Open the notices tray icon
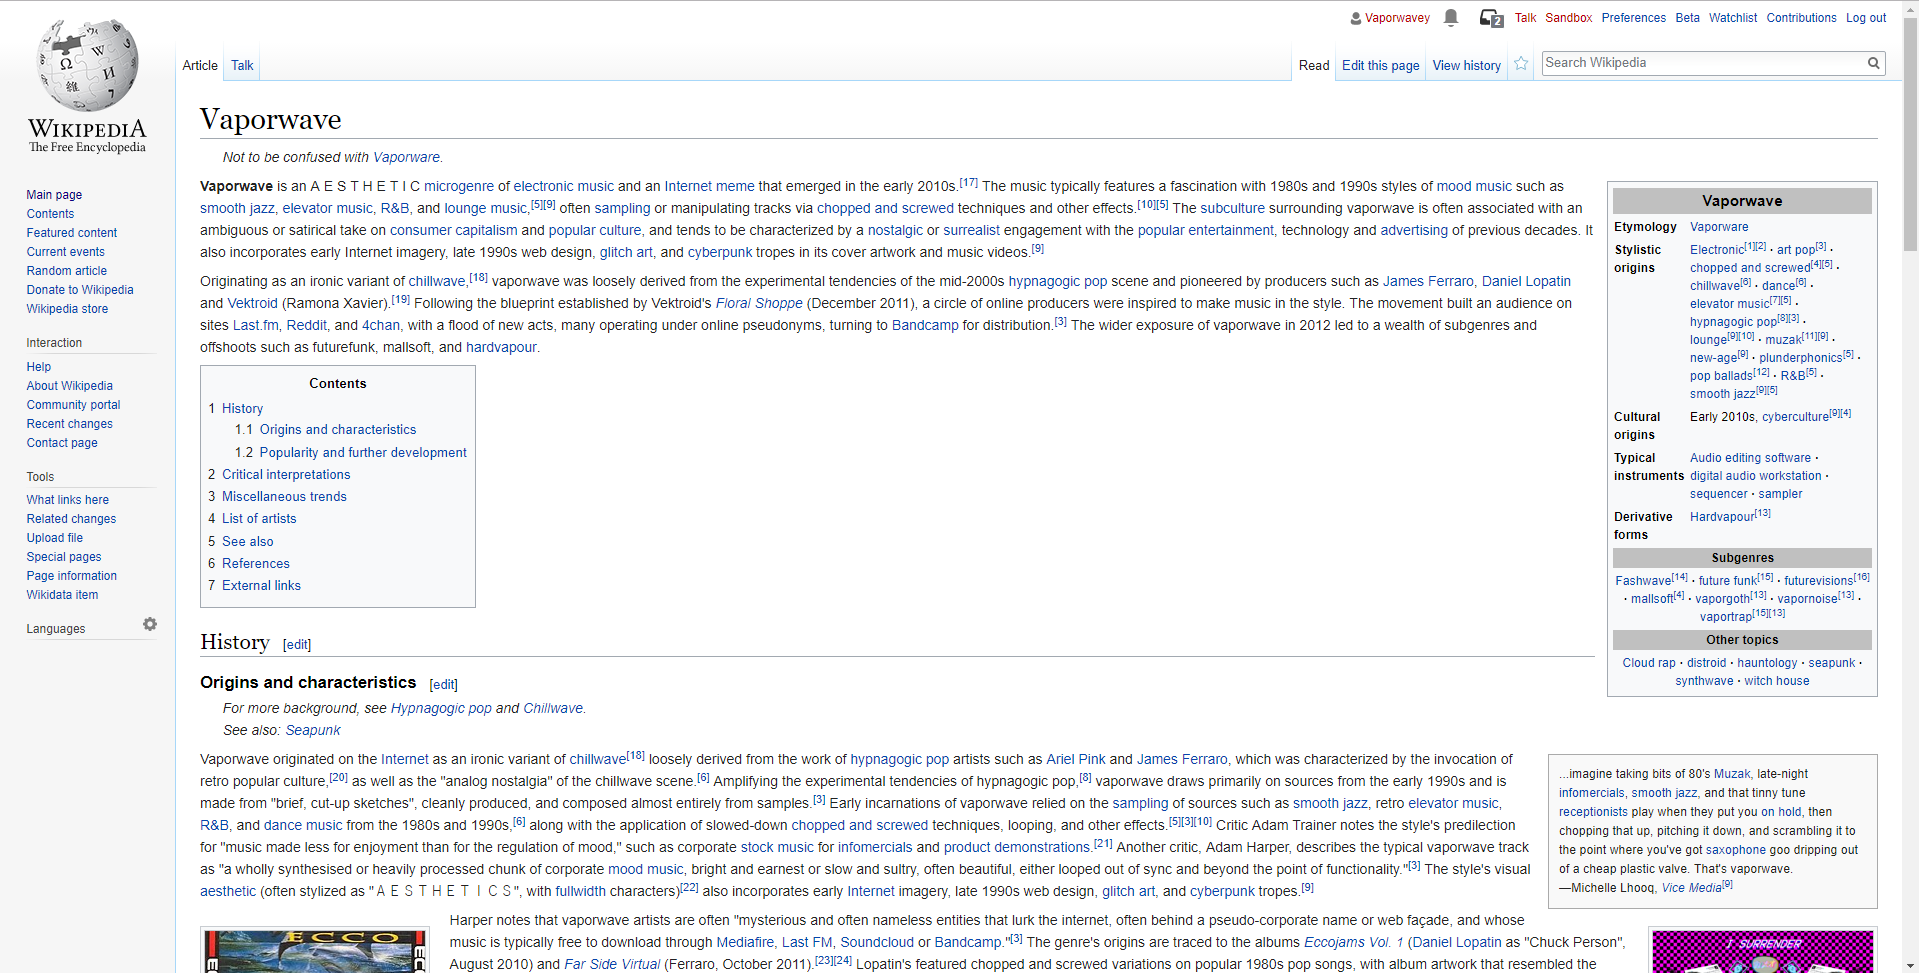Viewport: 1919px width, 973px height. click(1491, 18)
